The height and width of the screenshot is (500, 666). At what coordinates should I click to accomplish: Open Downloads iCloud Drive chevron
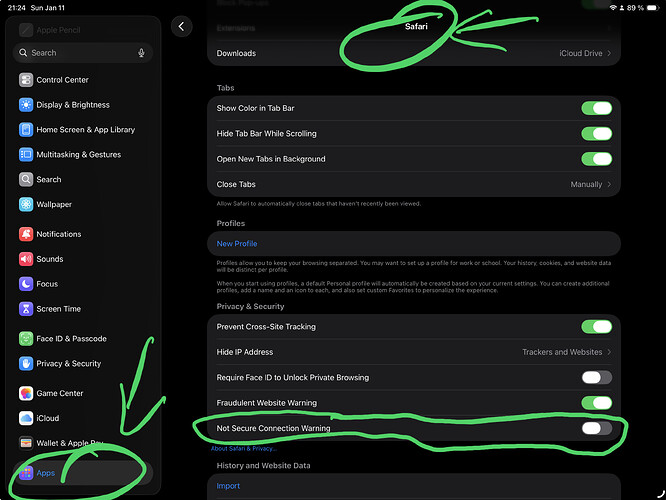pyautogui.click(x=609, y=53)
